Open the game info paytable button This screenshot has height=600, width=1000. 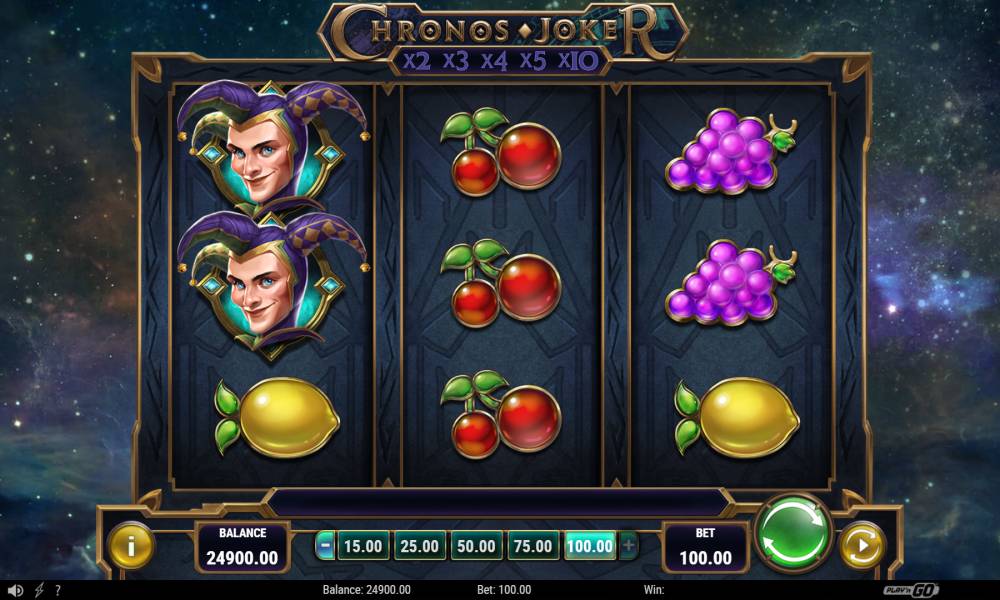click(x=131, y=546)
